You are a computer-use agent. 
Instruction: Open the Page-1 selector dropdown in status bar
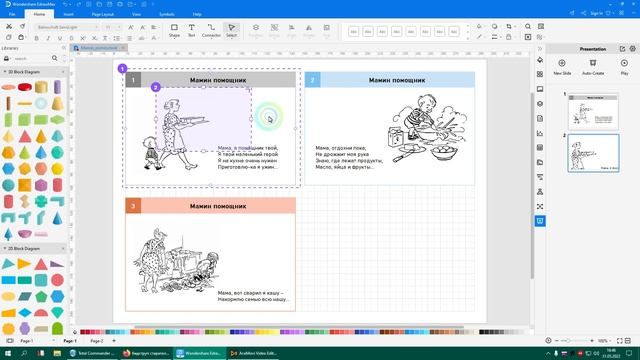[x=53, y=340]
